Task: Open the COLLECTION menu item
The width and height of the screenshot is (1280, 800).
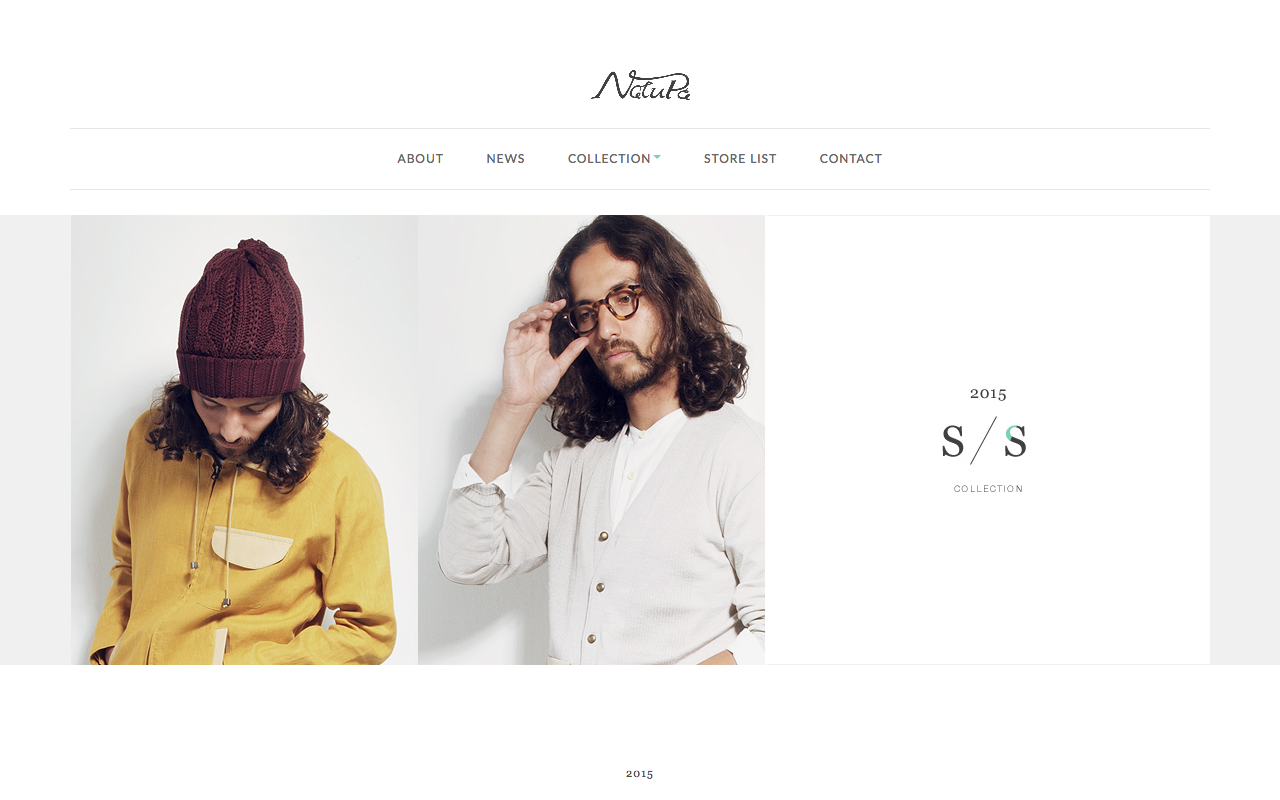Action: coord(609,159)
